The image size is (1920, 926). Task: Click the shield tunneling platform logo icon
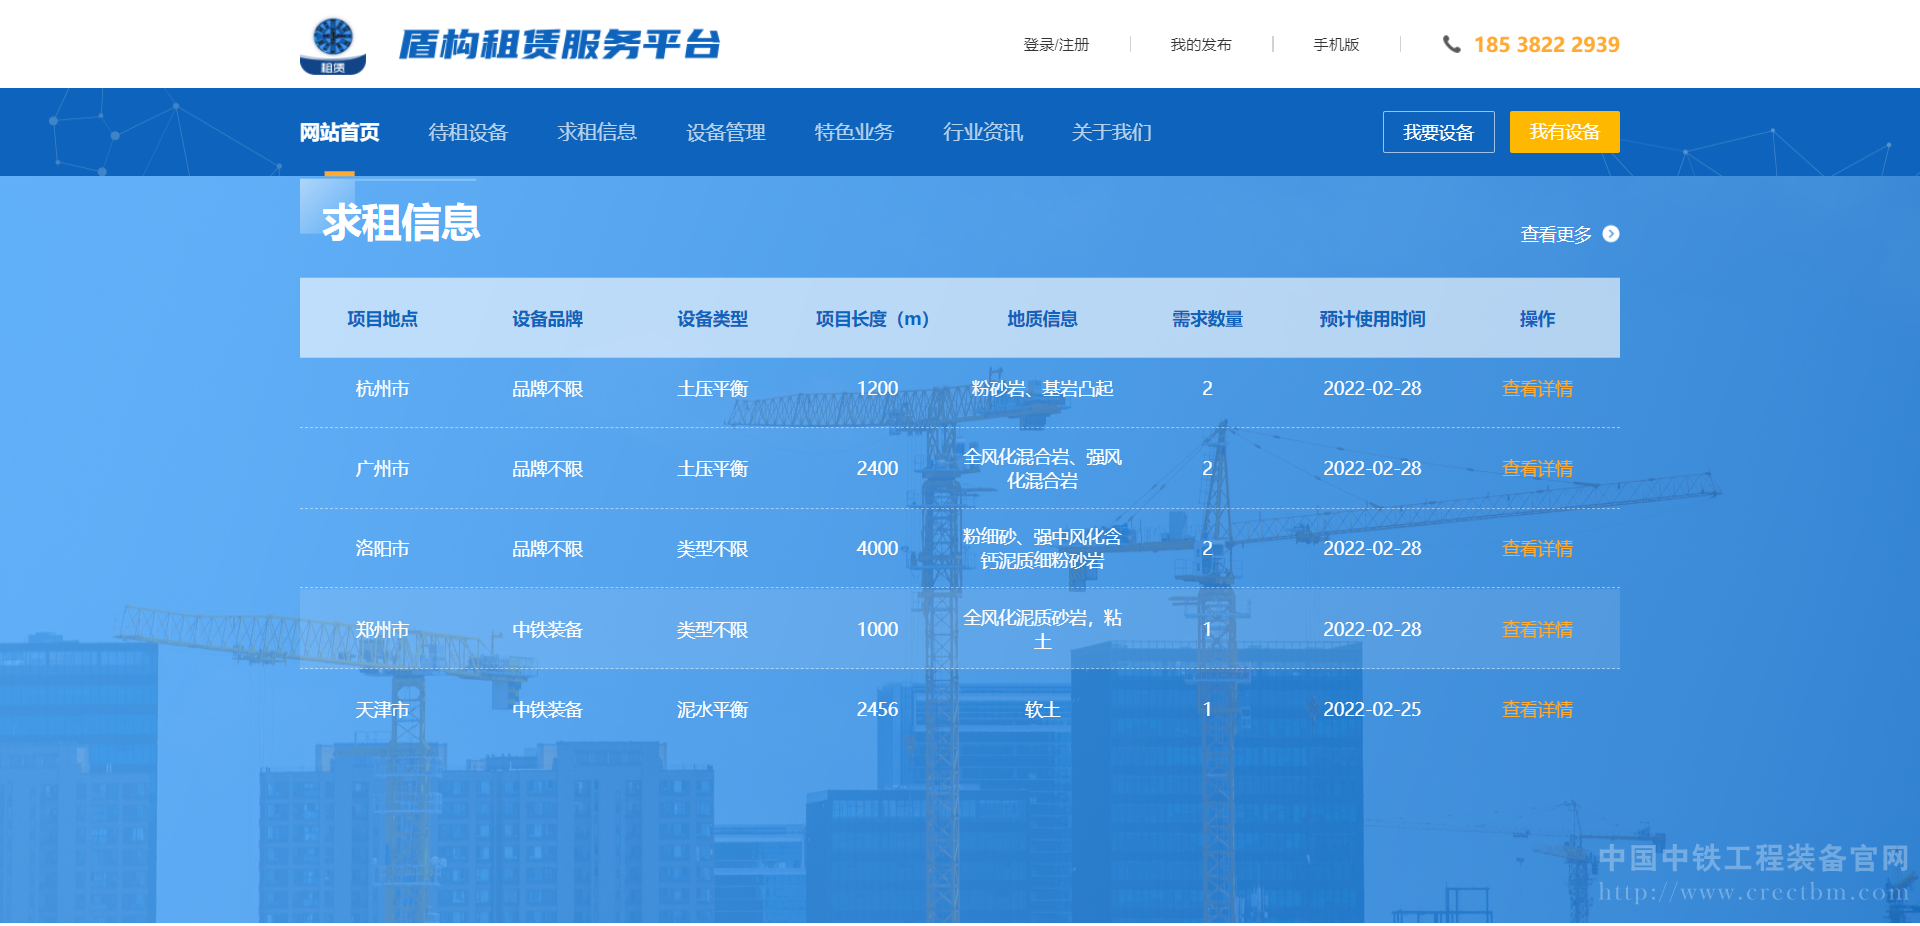click(333, 45)
